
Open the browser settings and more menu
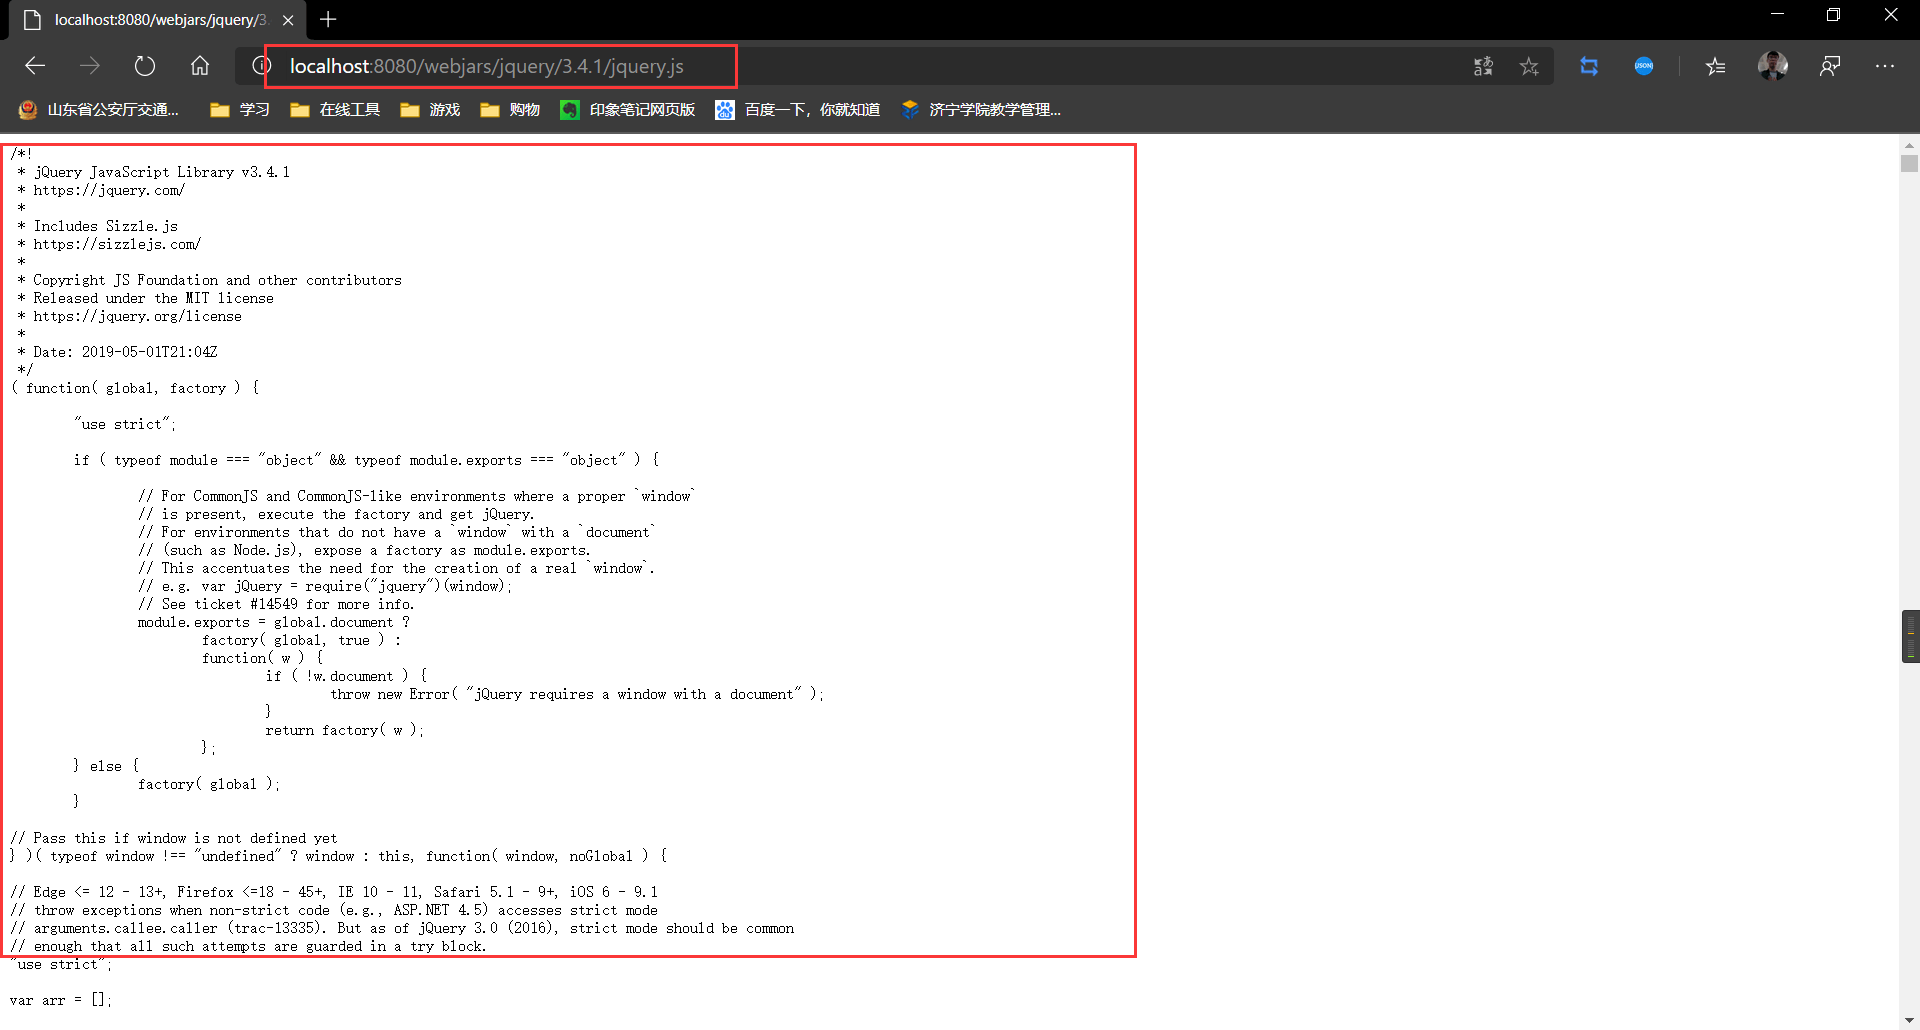pos(1885,66)
